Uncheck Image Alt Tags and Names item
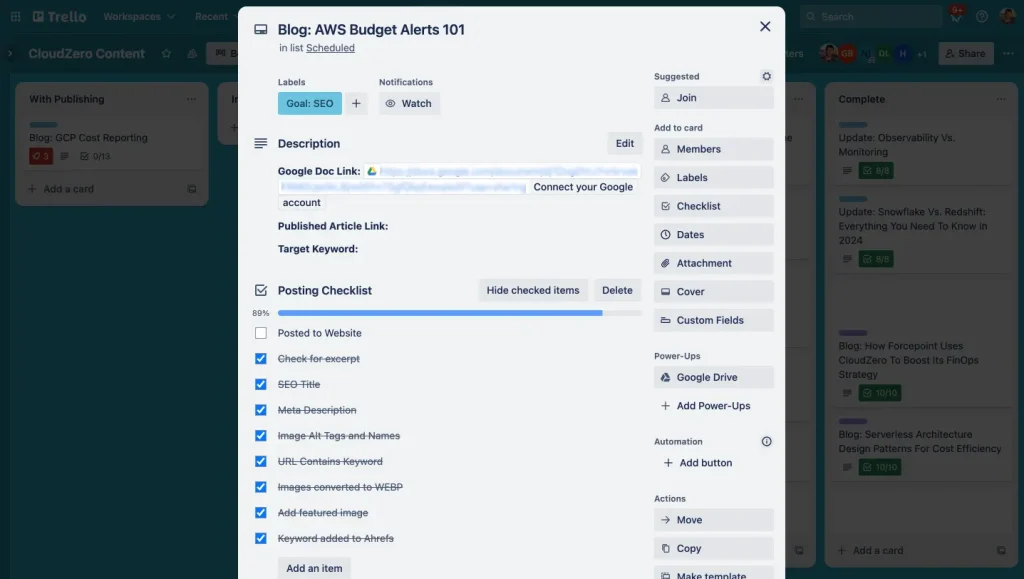The width and height of the screenshot is (1024, 579). [261, 435]
